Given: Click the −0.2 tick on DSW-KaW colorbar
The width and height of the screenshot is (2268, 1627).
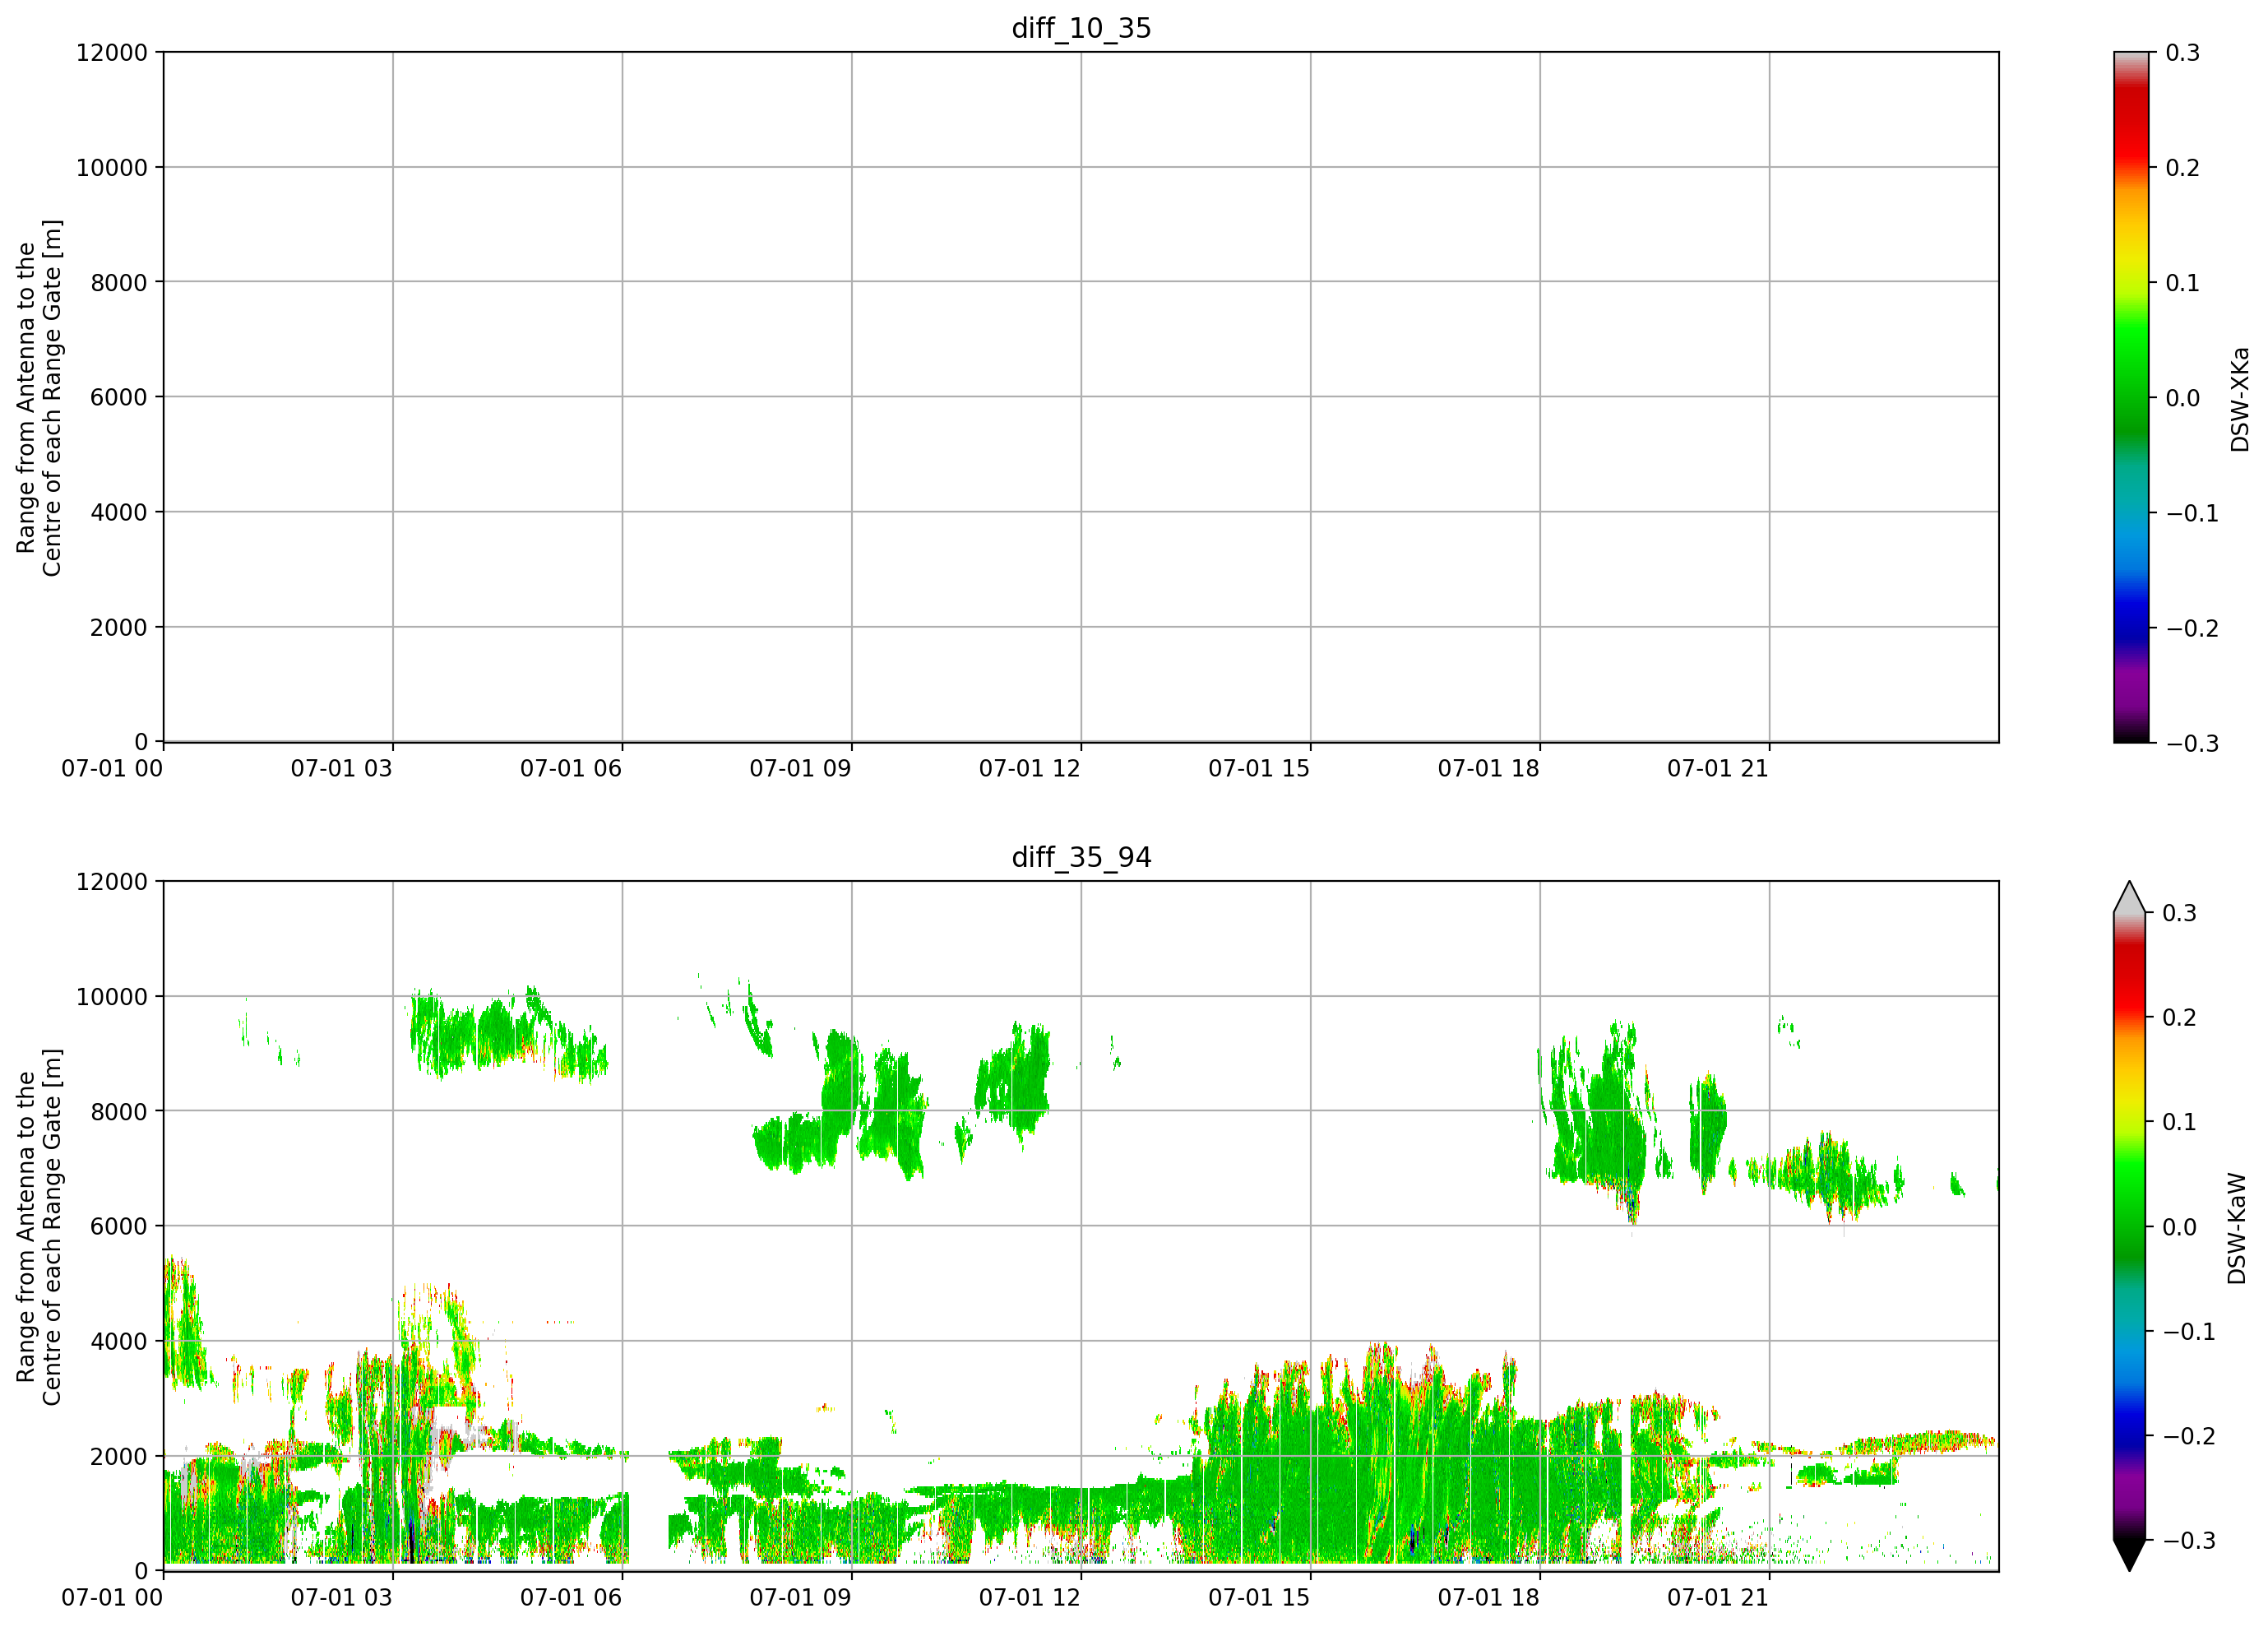Looking at the screenshot, I should tap(2189, 1435).
